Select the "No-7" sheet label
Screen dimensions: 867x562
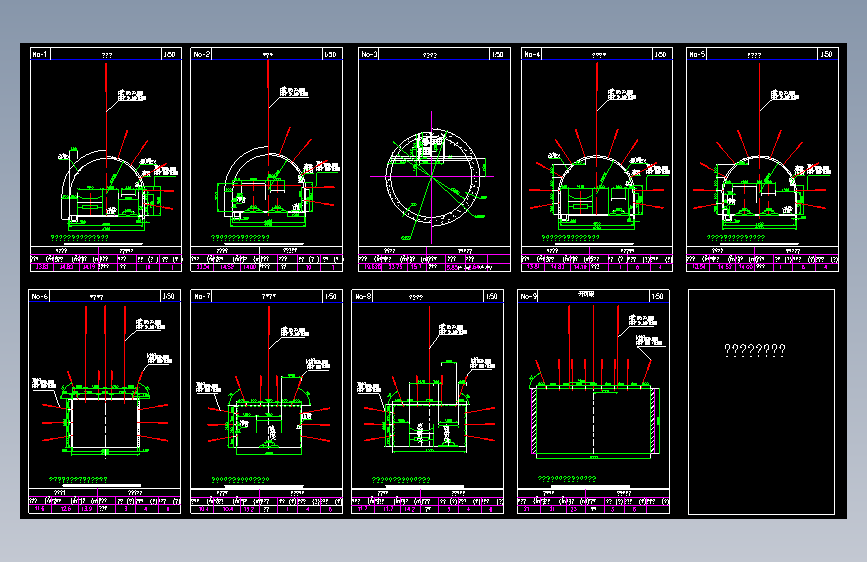[202, 296]
